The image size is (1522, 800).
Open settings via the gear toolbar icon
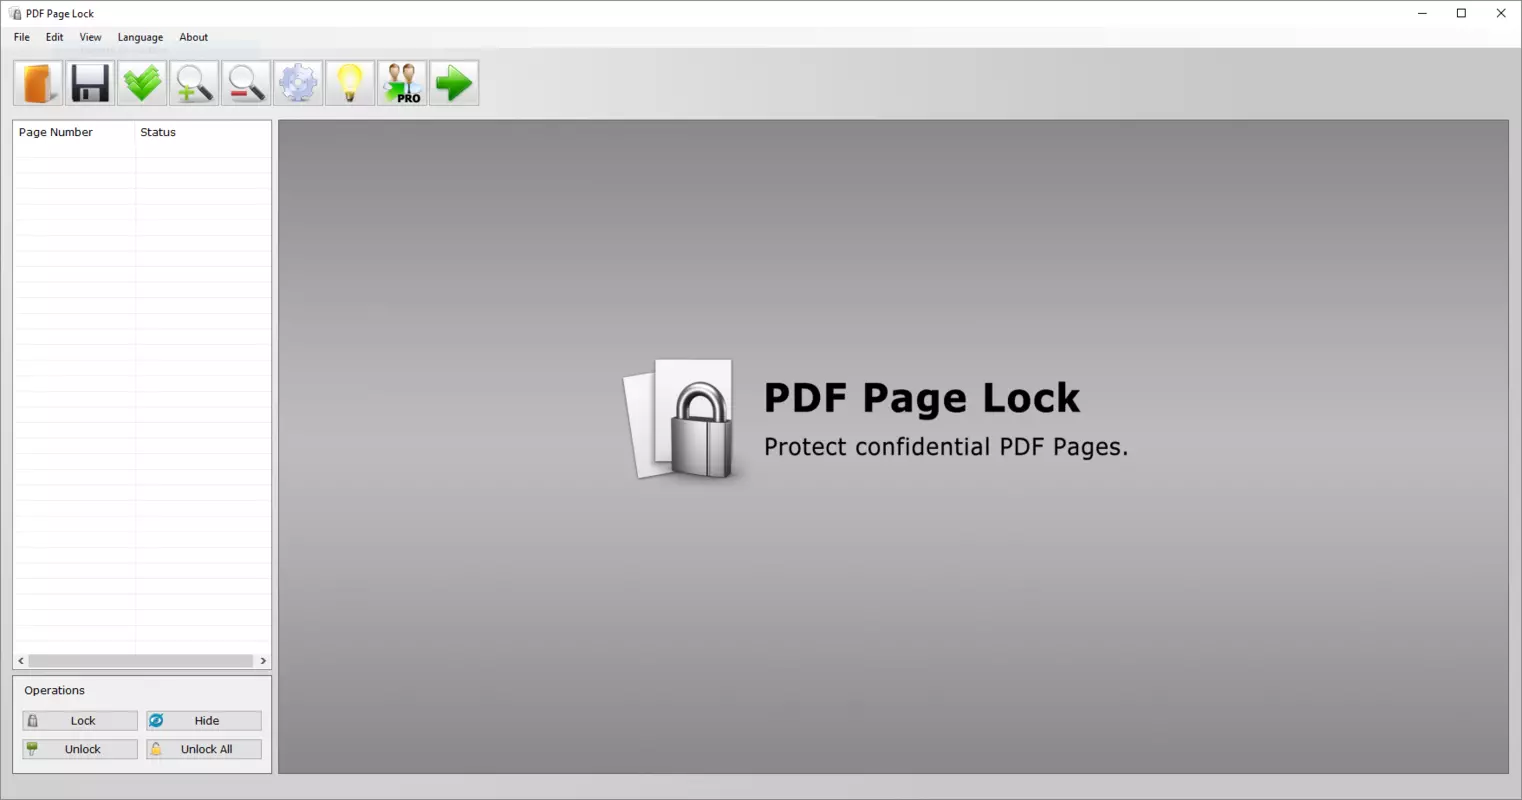coord(298,83)
